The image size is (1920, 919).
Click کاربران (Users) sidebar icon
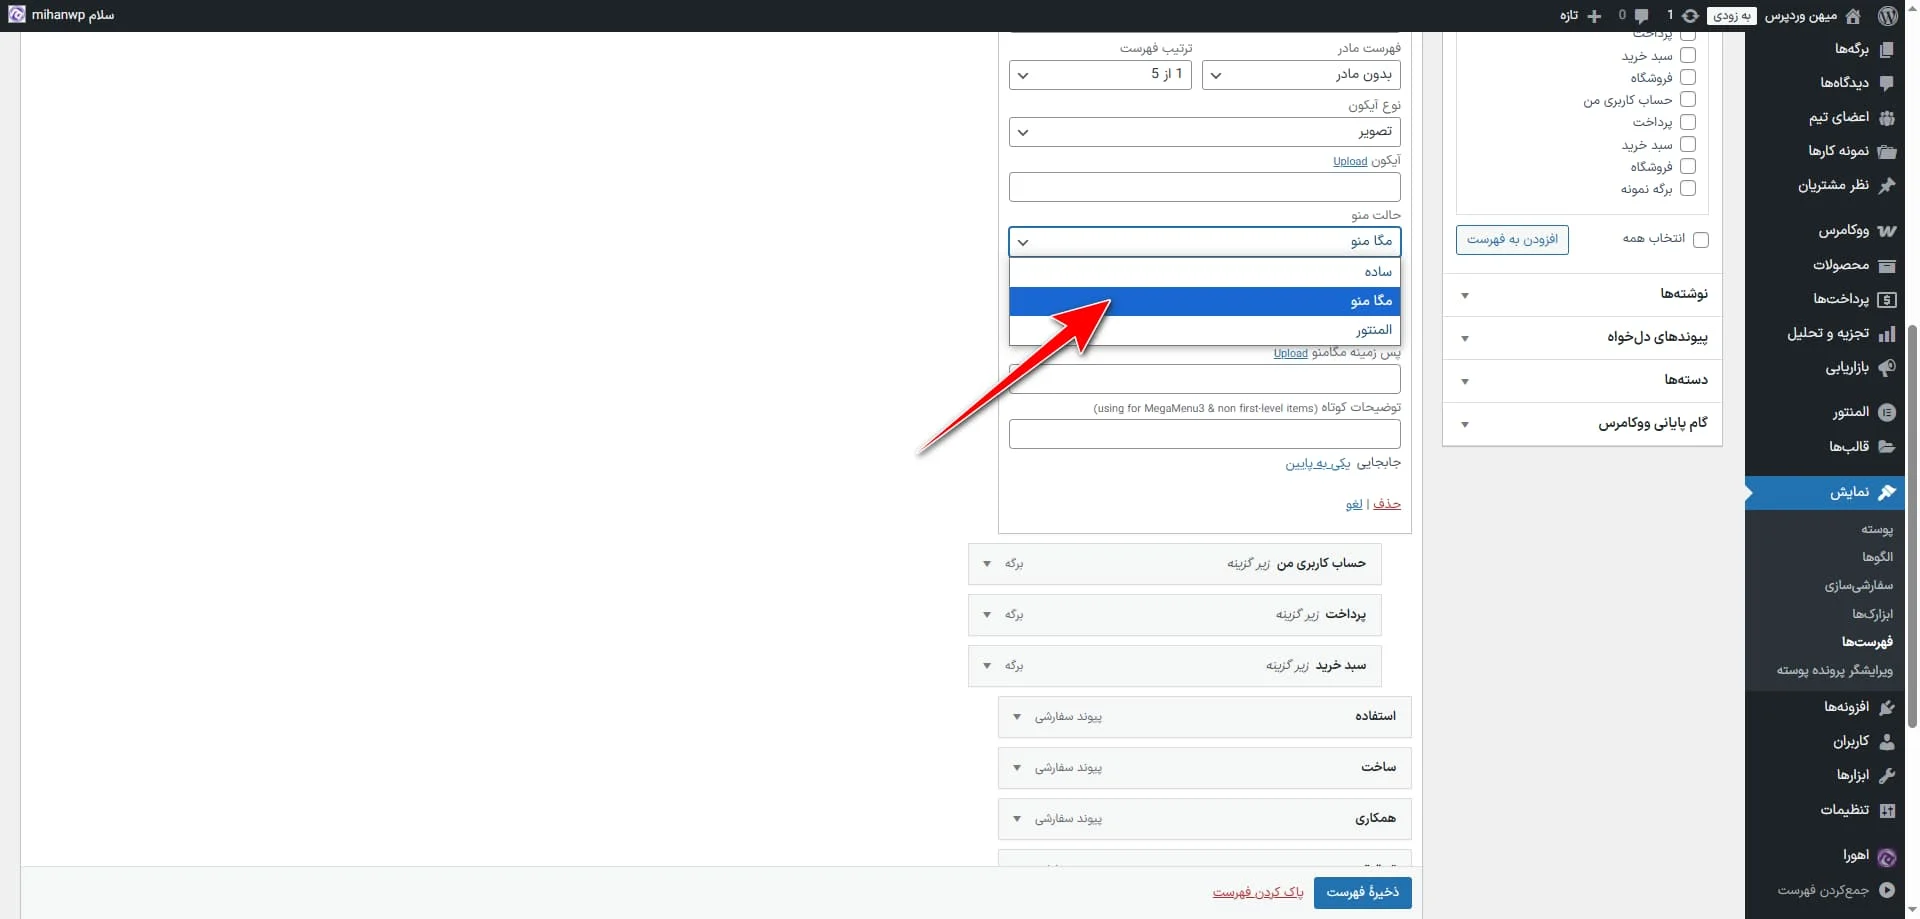(1887, 741)
